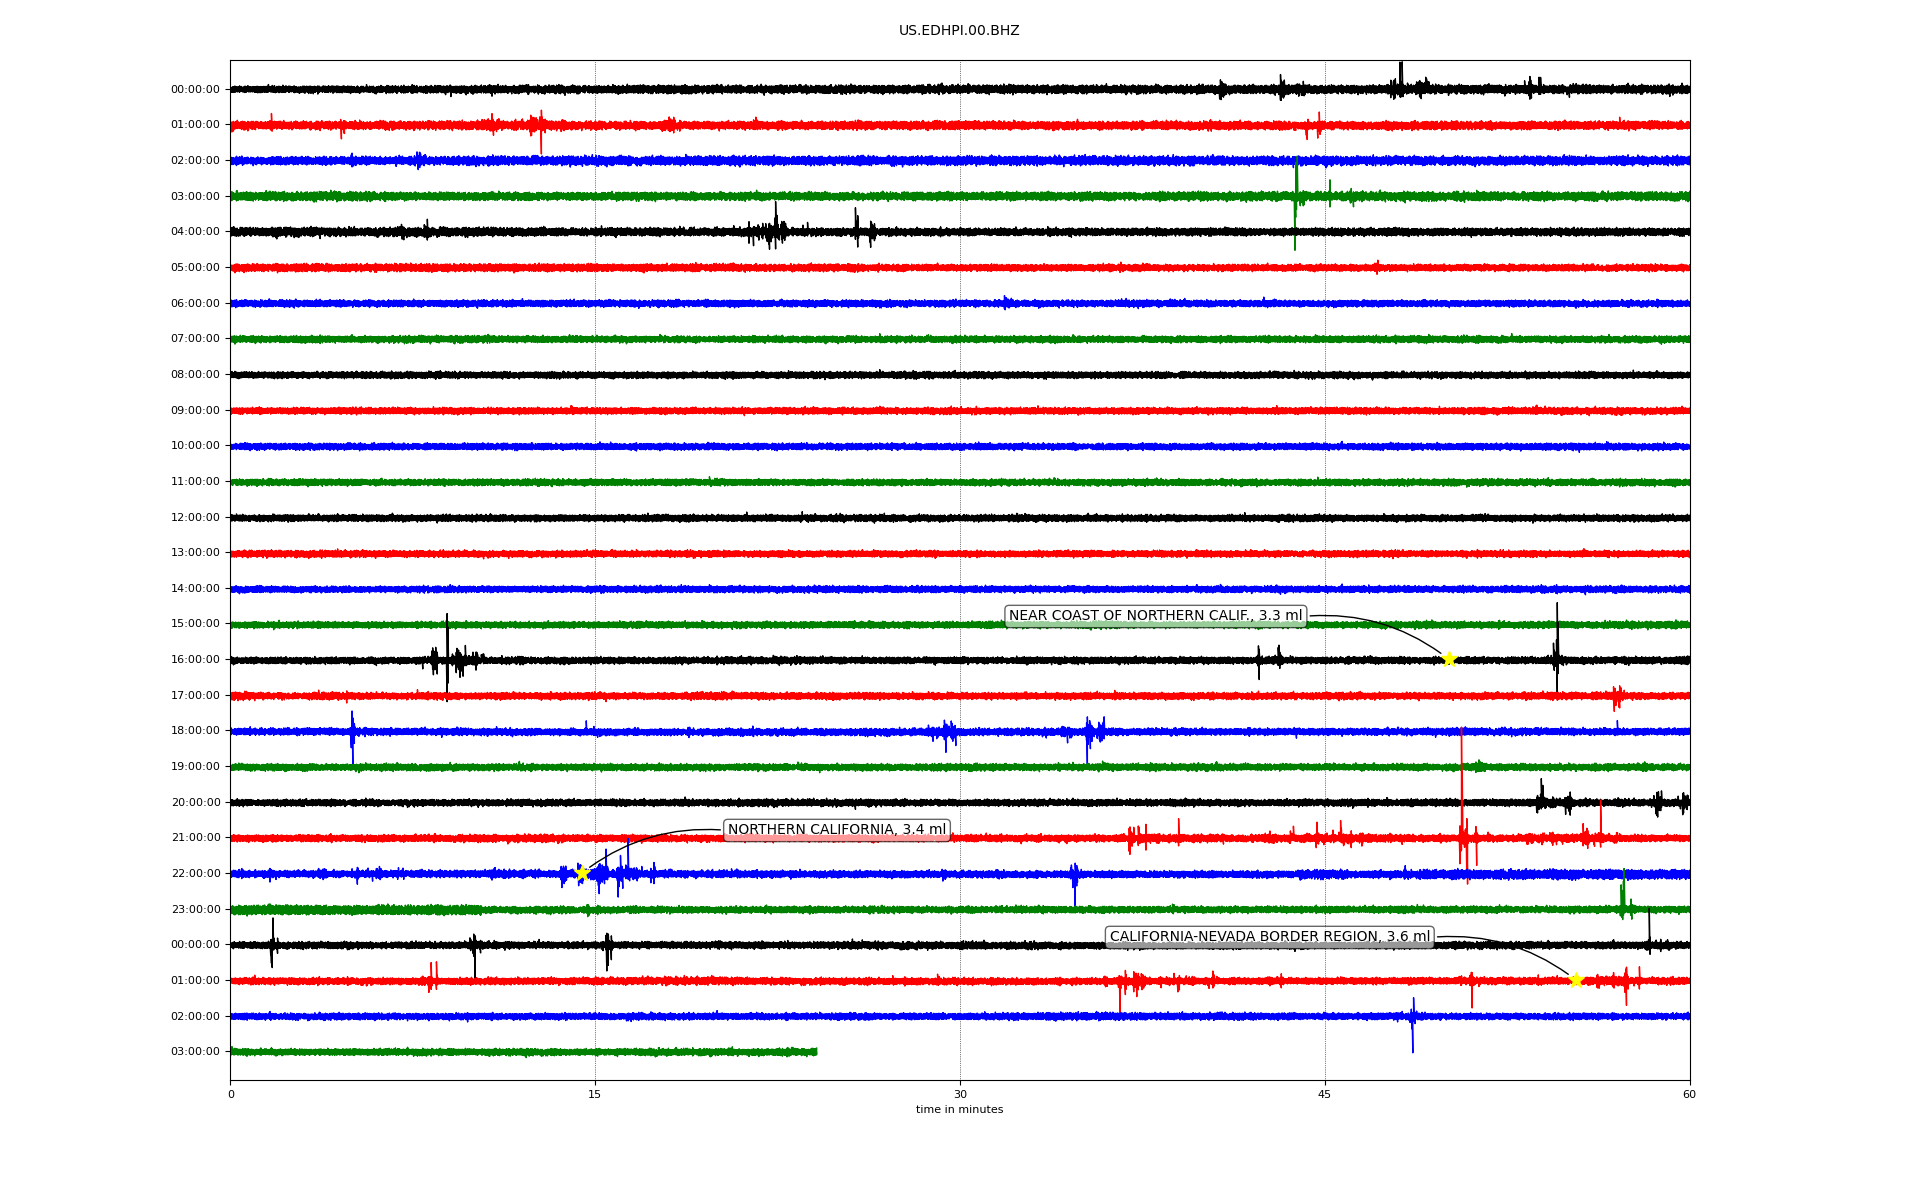Click the tall black spike on 16:00:00 trace near minute 9
This screenshot has height=1200, width=1920.
(447, 657)
